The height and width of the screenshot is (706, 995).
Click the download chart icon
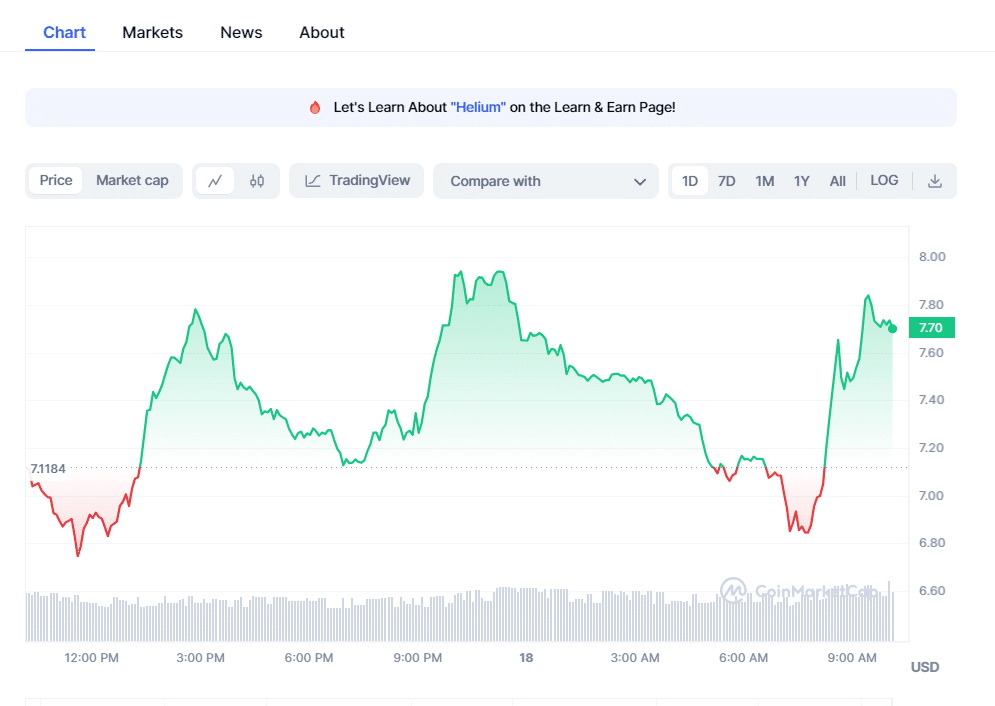click(x=935, y=181)
